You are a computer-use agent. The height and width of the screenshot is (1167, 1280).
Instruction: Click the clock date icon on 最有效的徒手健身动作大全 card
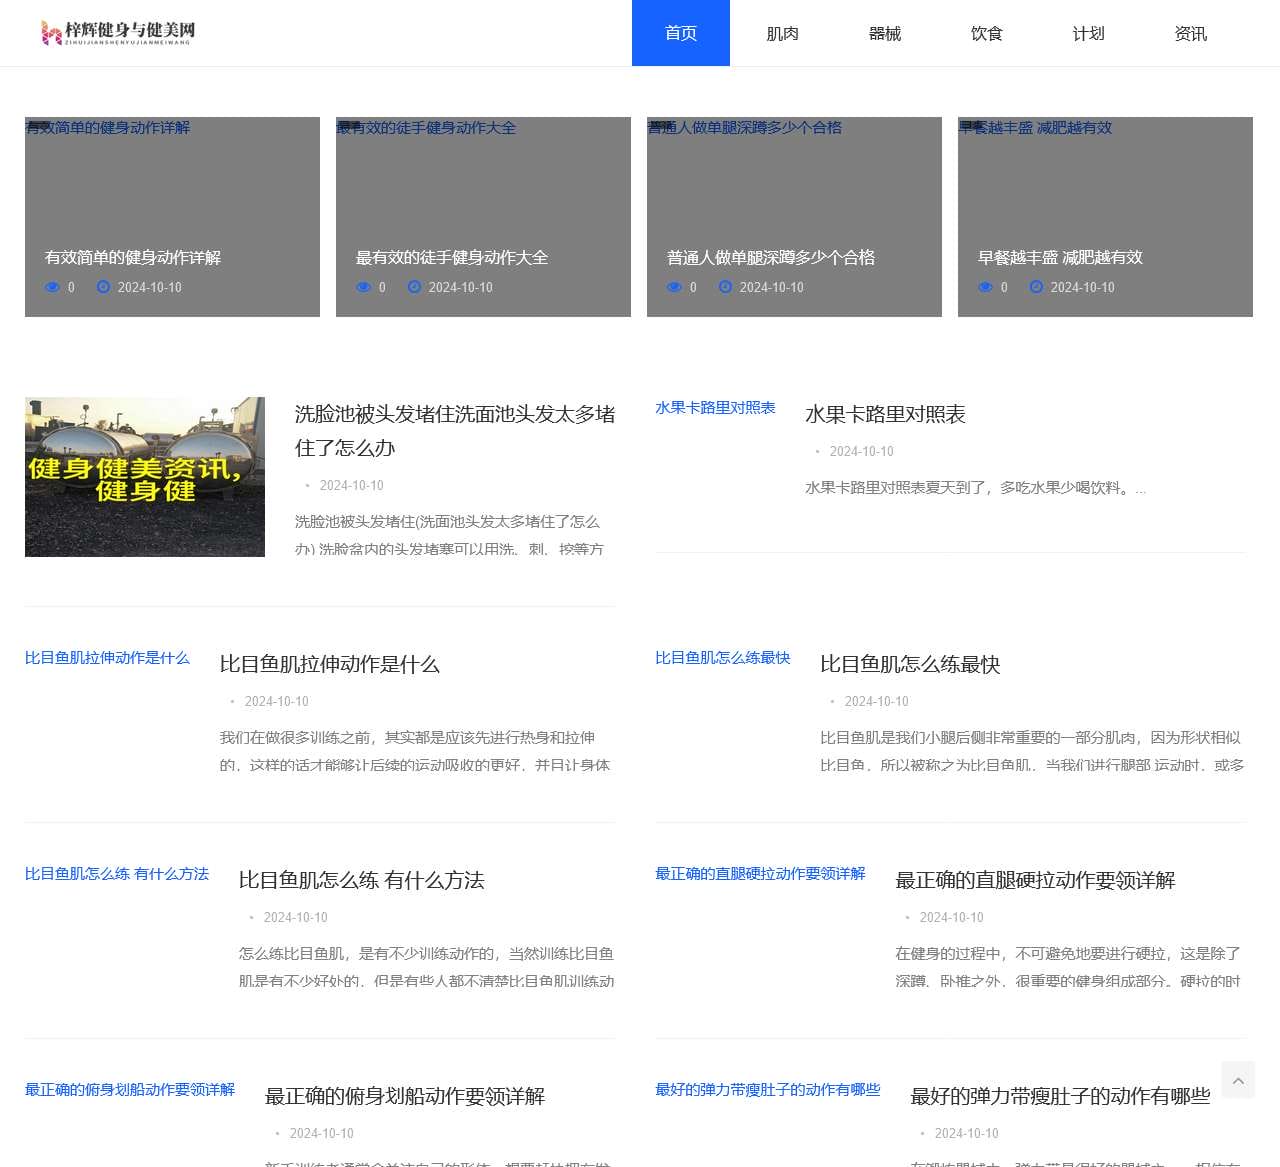414,287
